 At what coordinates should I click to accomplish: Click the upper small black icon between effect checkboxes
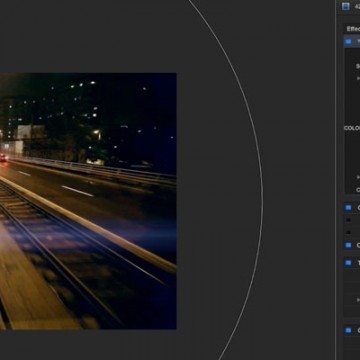(x=348, y=220)
